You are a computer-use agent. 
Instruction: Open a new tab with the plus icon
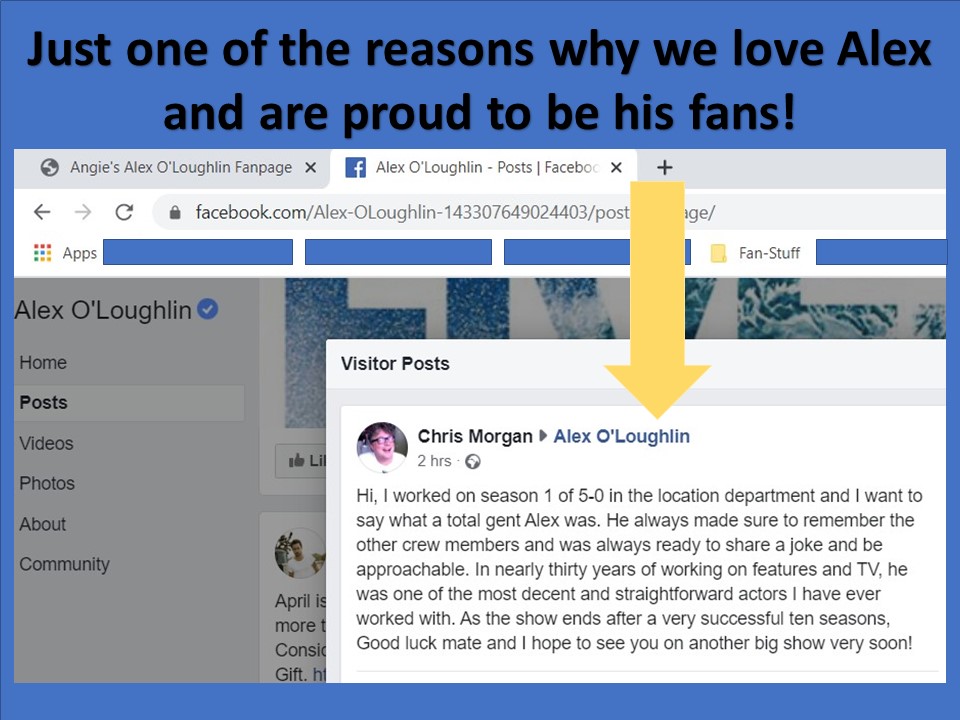tap(664, 167)
